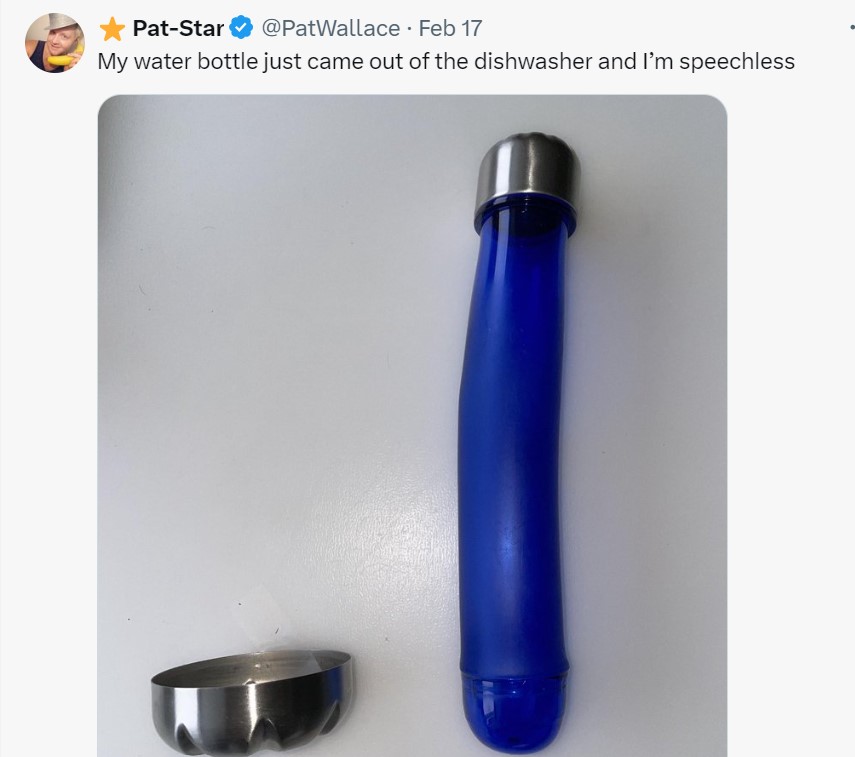
Task: Click the word "speechless" in the tweet
Action: pos(743,61)
